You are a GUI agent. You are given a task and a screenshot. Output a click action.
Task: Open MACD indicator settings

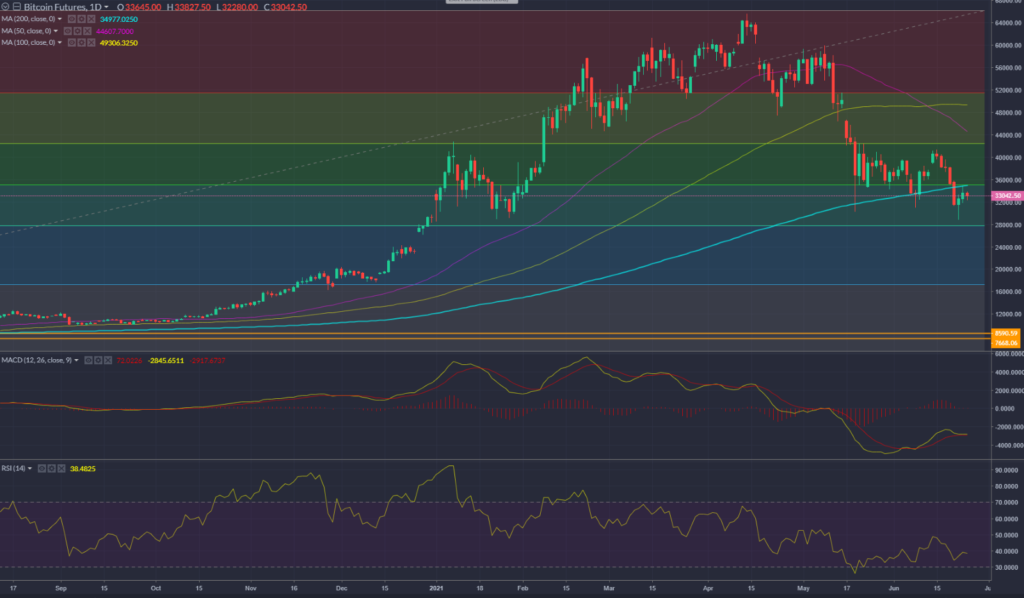click(x=98, y=360)
